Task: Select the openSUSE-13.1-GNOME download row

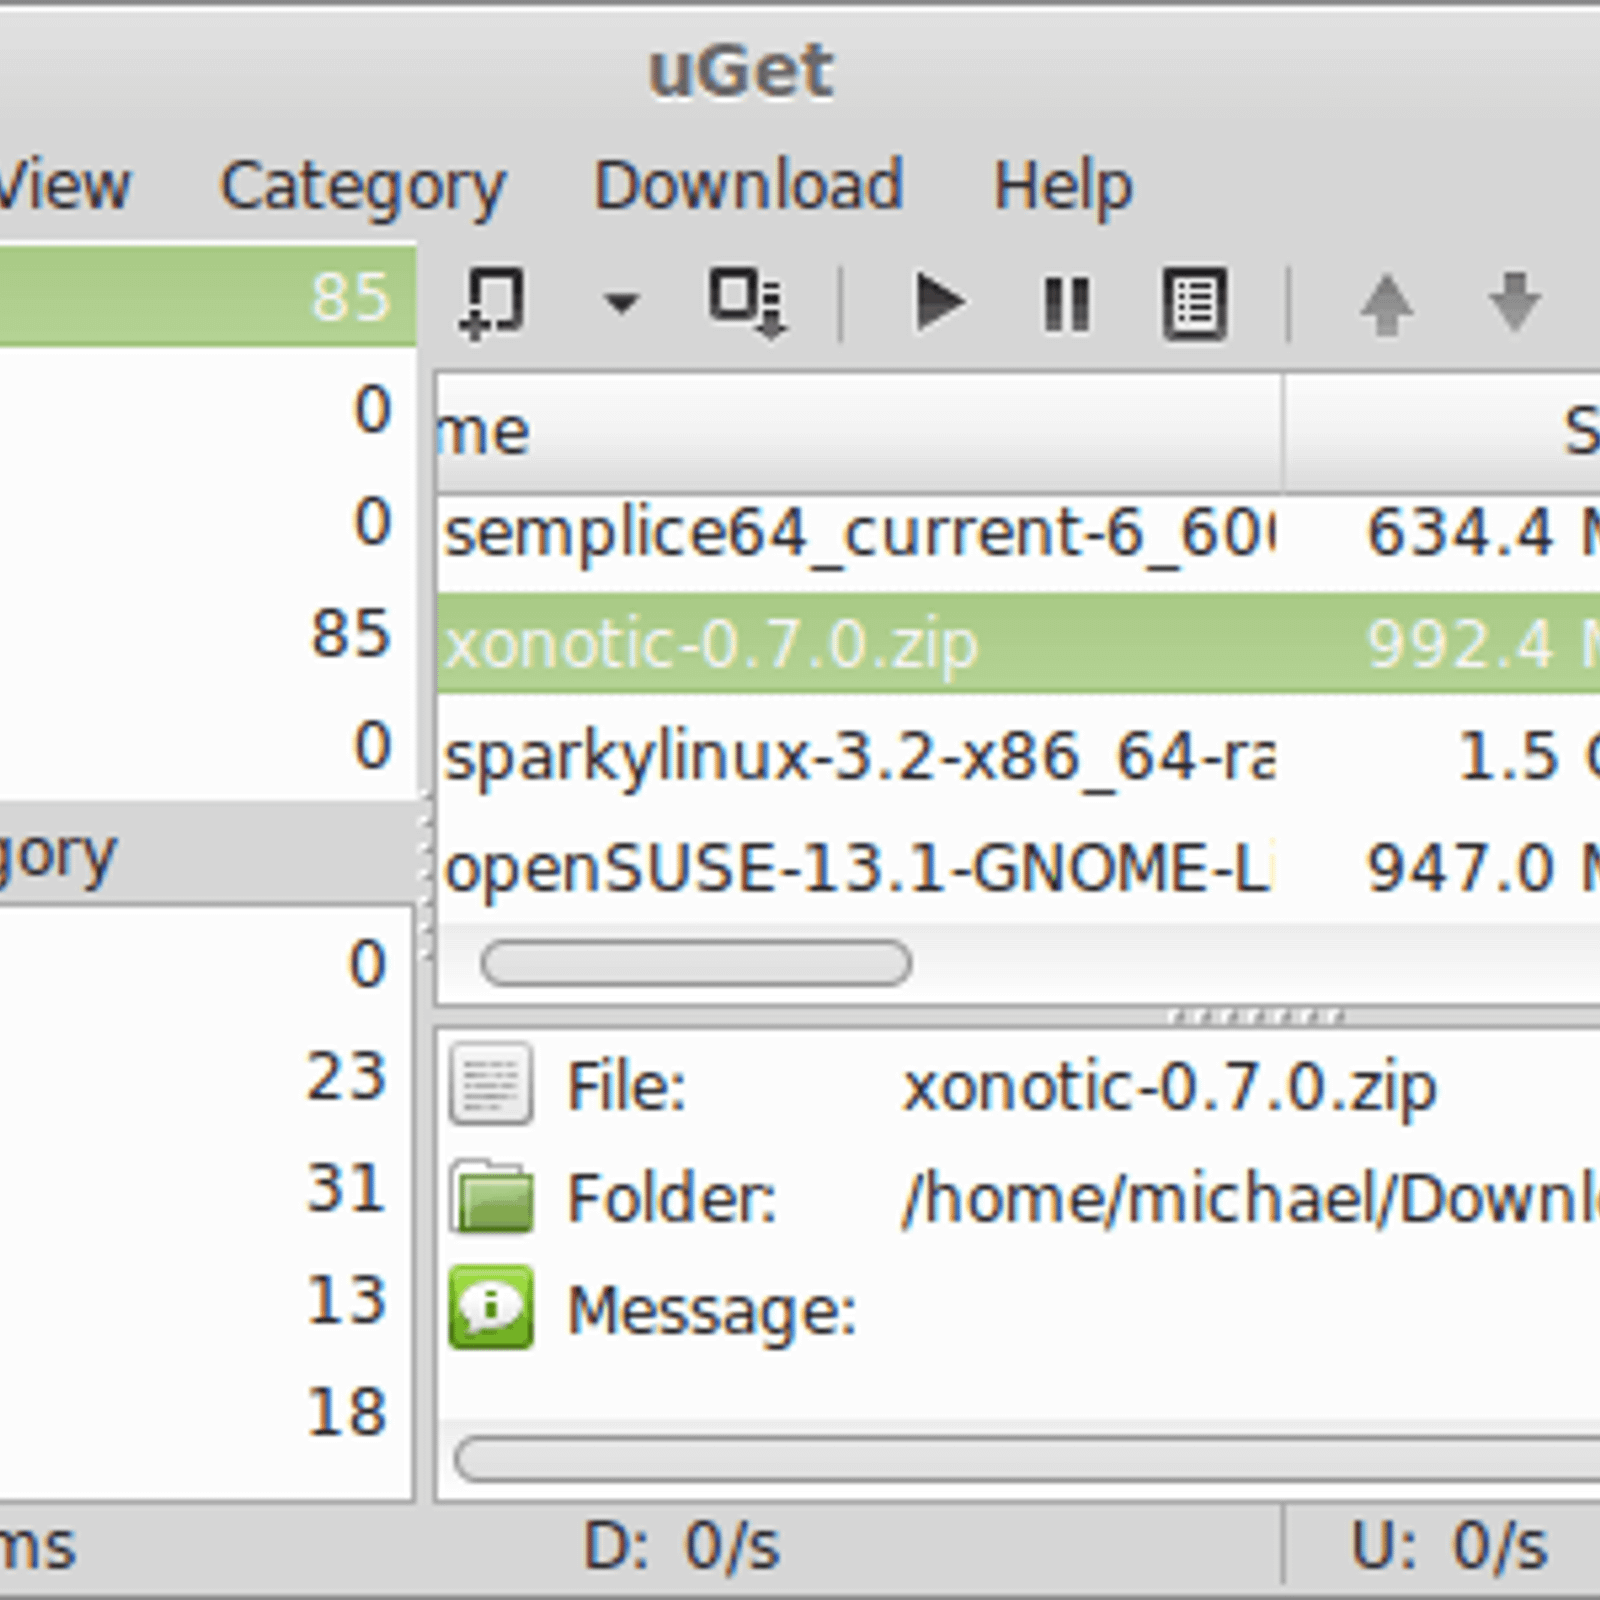Action: pos(1018,868)
